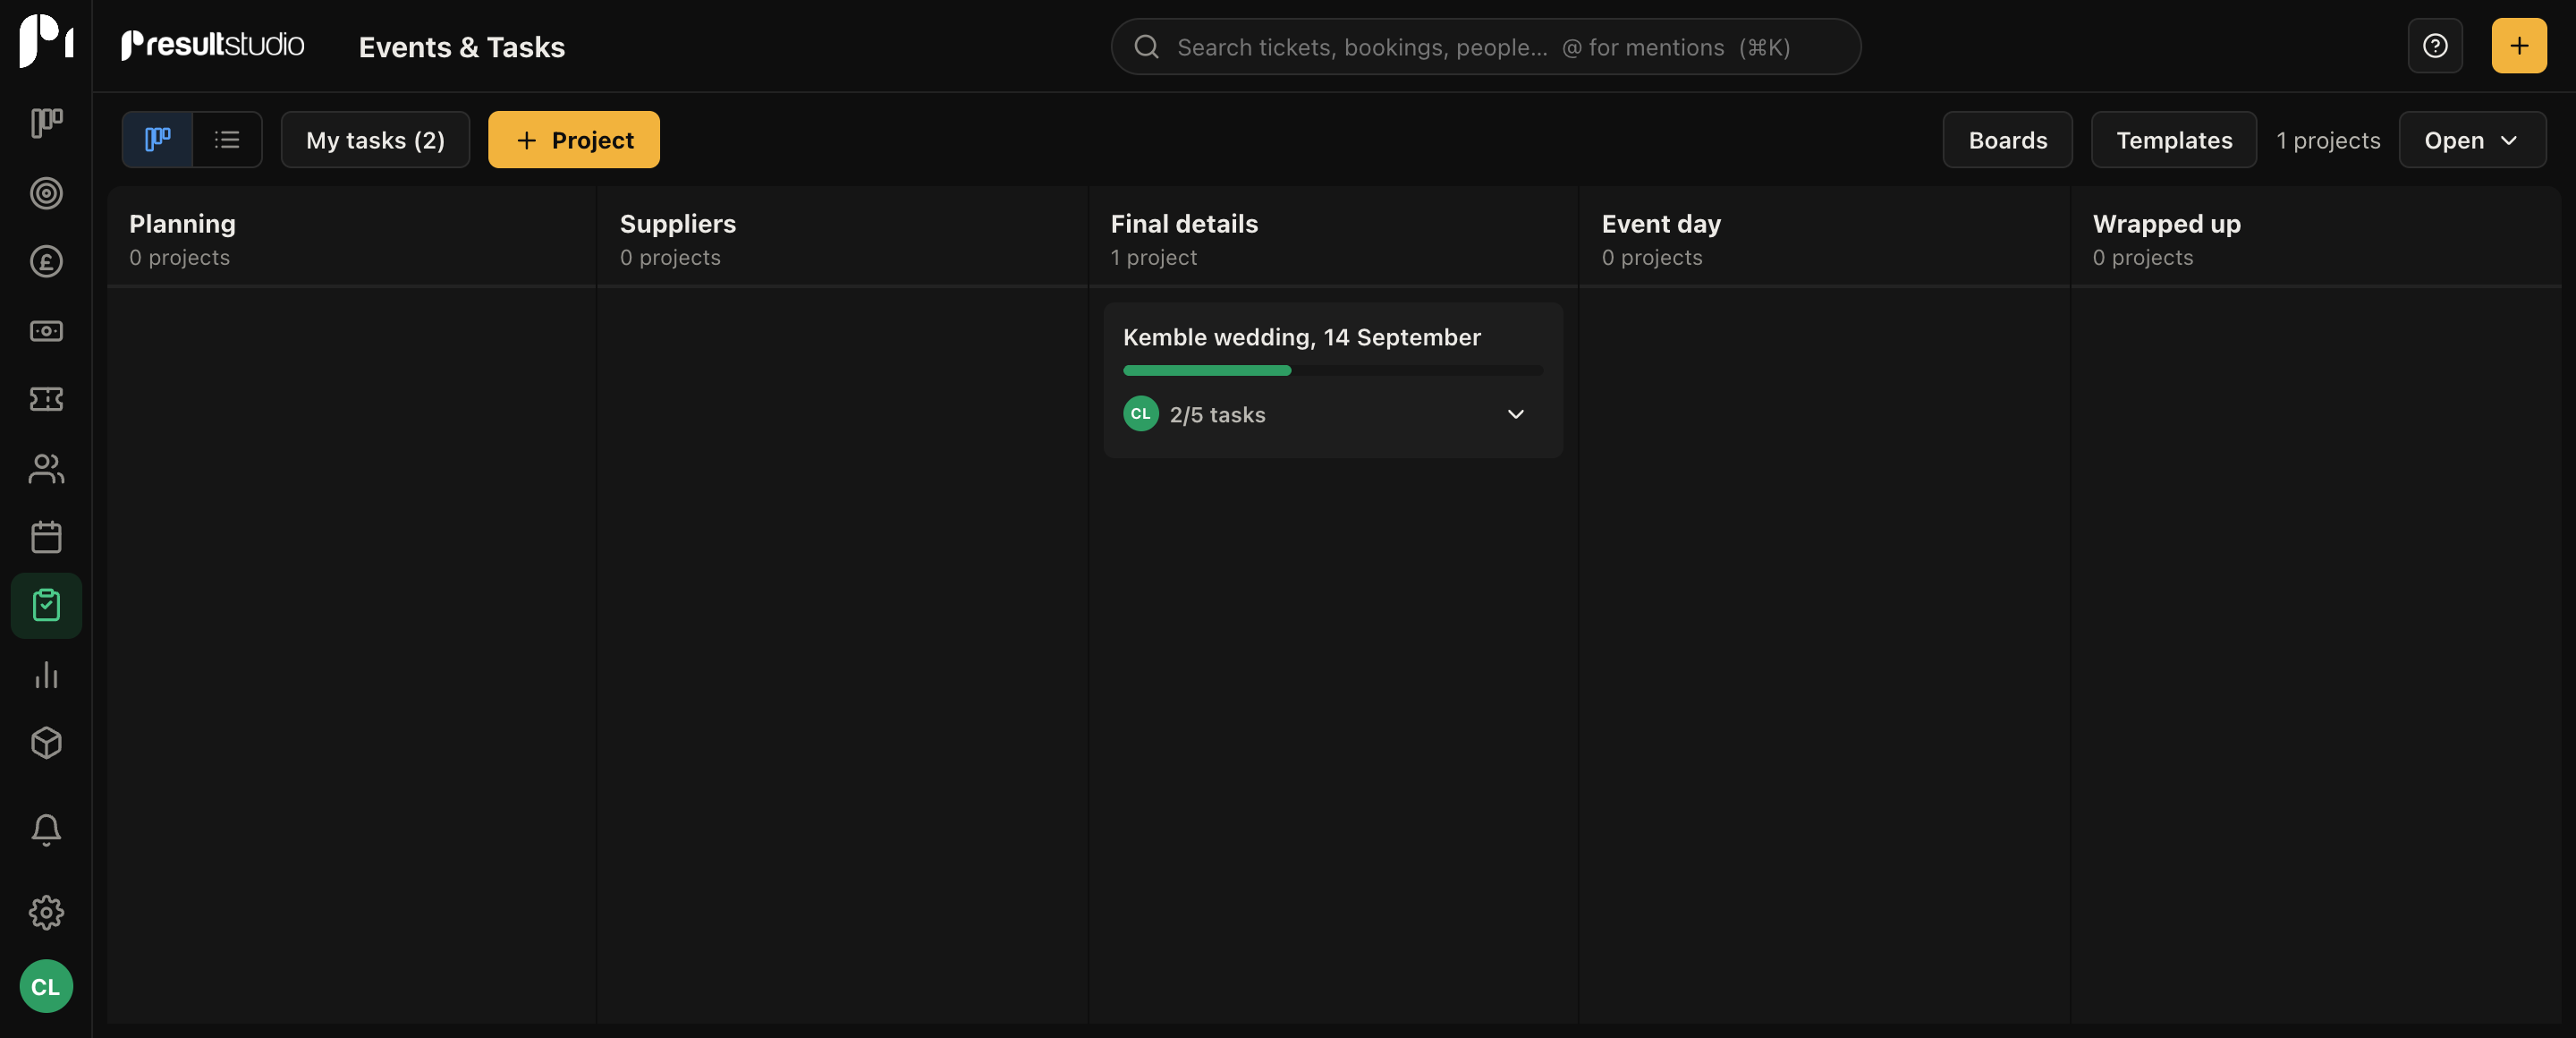Screen dimensions: 2576x1038
Task: Open the Kemble wedding, 14 September card
Action: (x=1332, y=380)
